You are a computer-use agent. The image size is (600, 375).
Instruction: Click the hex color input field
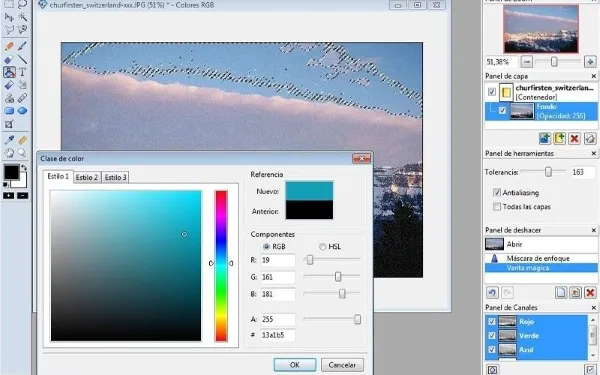278,335
